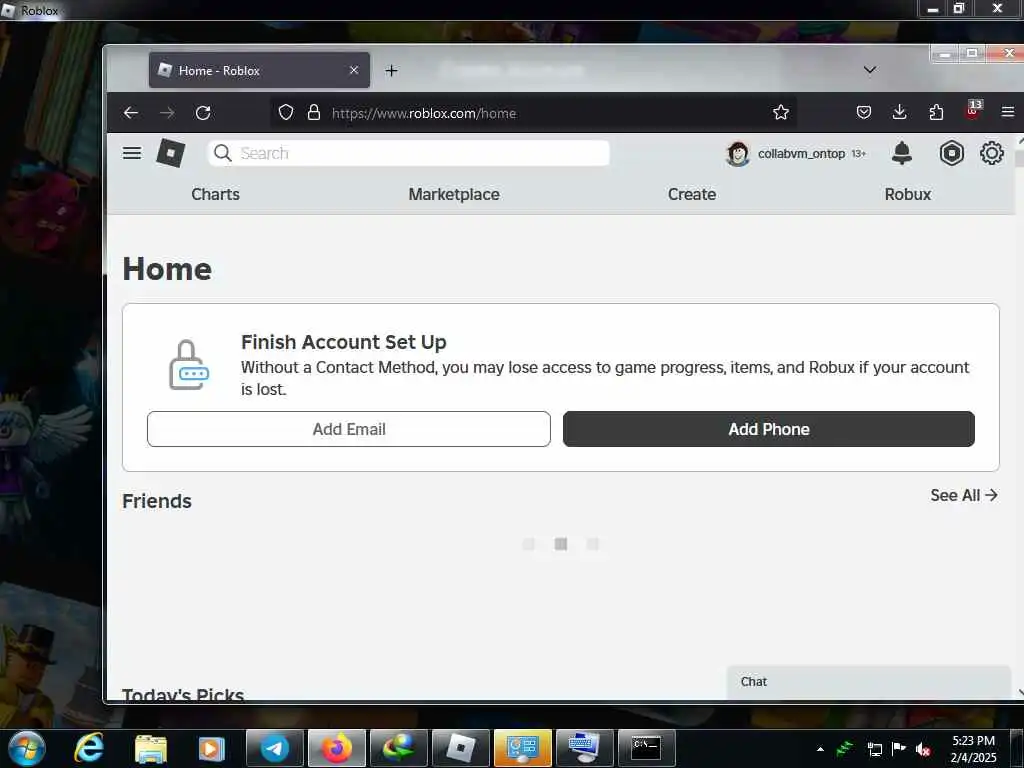1024x768 pixels.
Task: Click the Add Phone button
Action: tap(769, 429)
